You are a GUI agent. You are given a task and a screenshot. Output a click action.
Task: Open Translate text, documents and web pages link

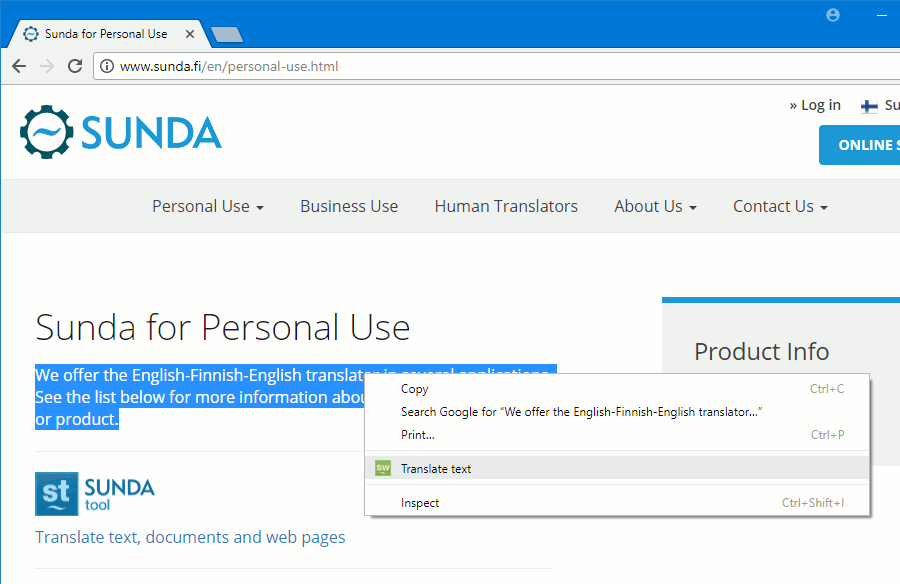(190, 537)
